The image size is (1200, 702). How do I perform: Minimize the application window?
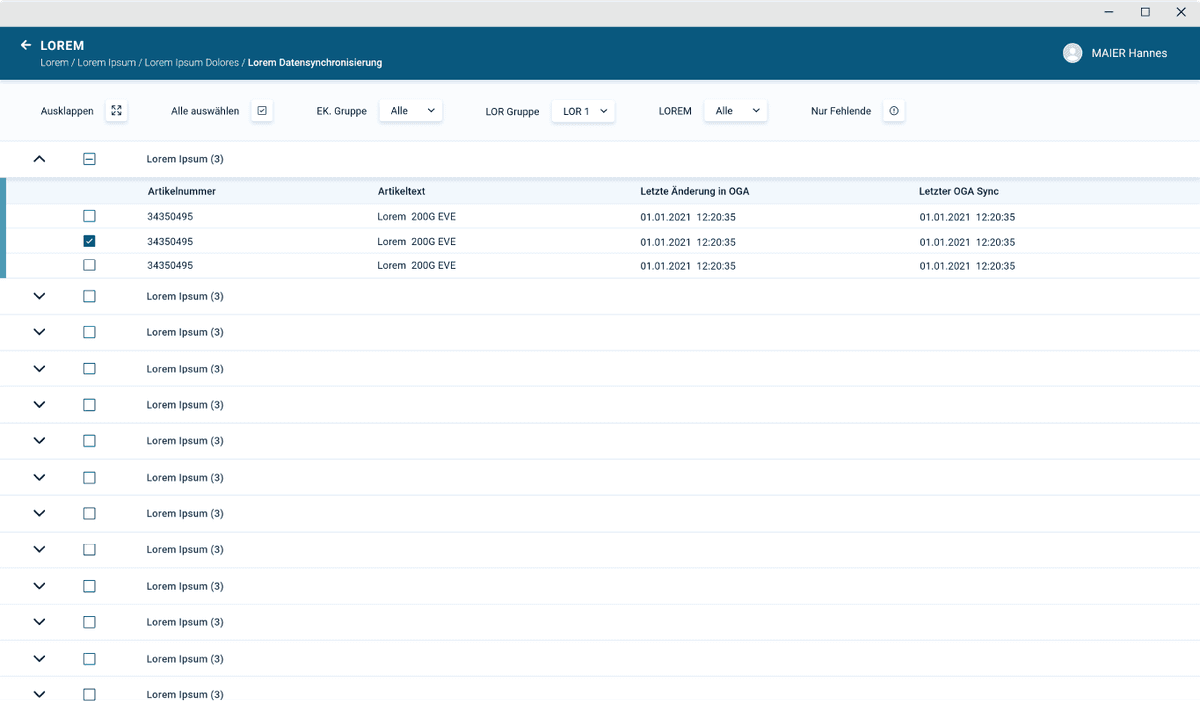coord(1109,12)
